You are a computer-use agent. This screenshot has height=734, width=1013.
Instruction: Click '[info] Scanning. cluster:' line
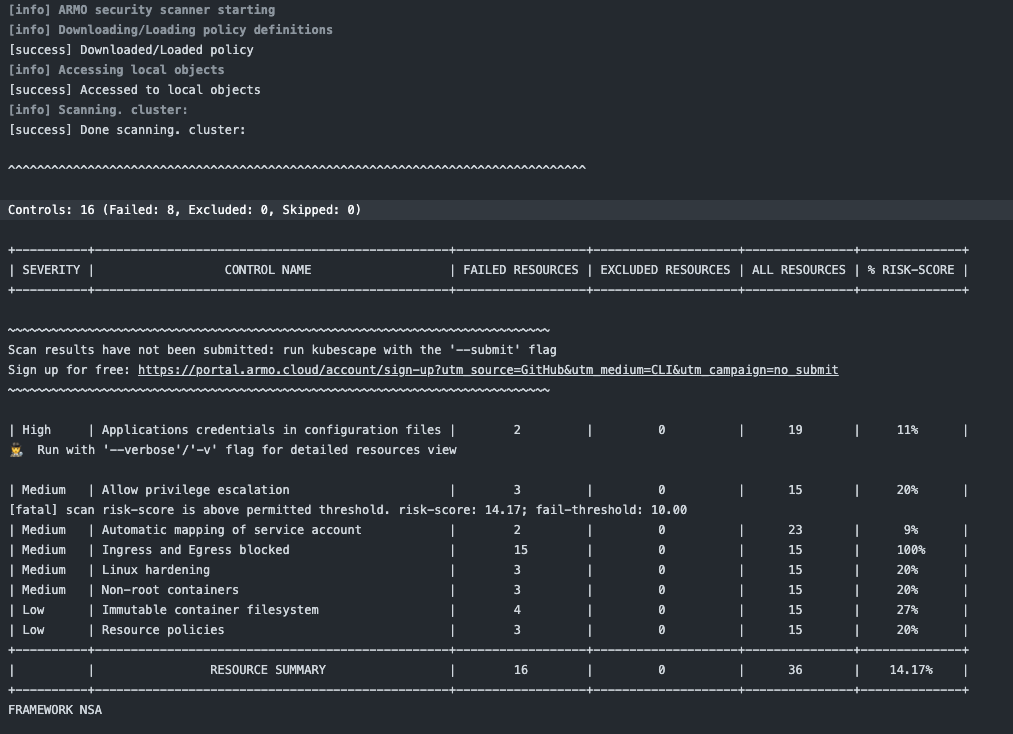point(98,110)
